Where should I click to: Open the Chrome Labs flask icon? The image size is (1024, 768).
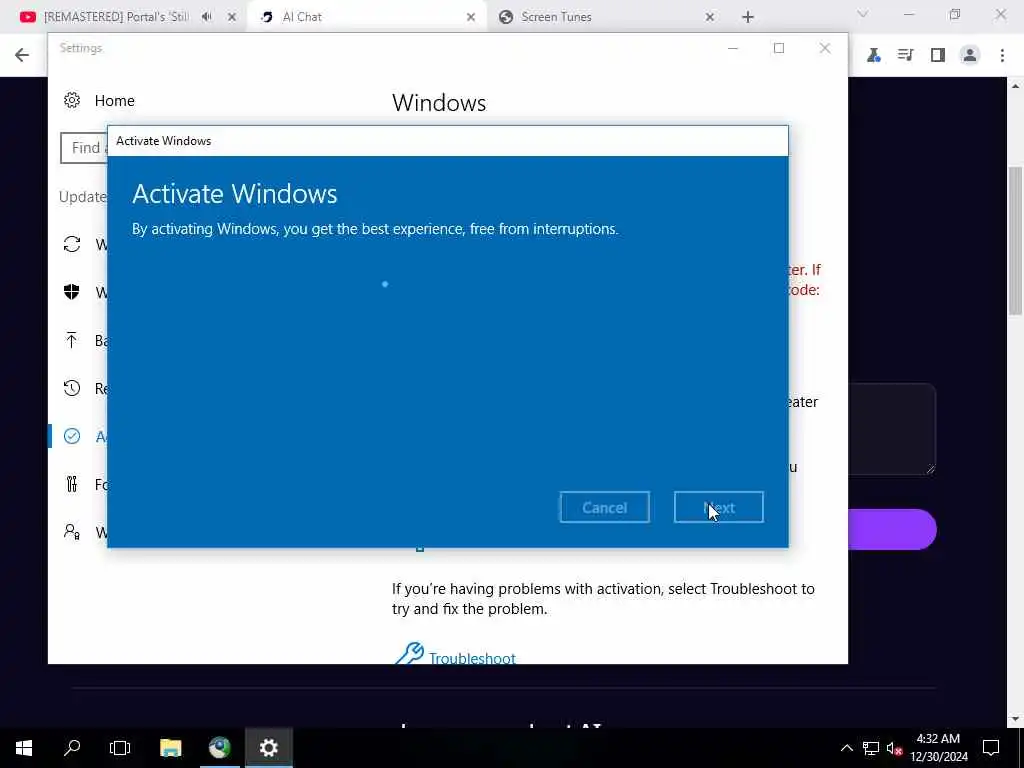pos(873,56)
